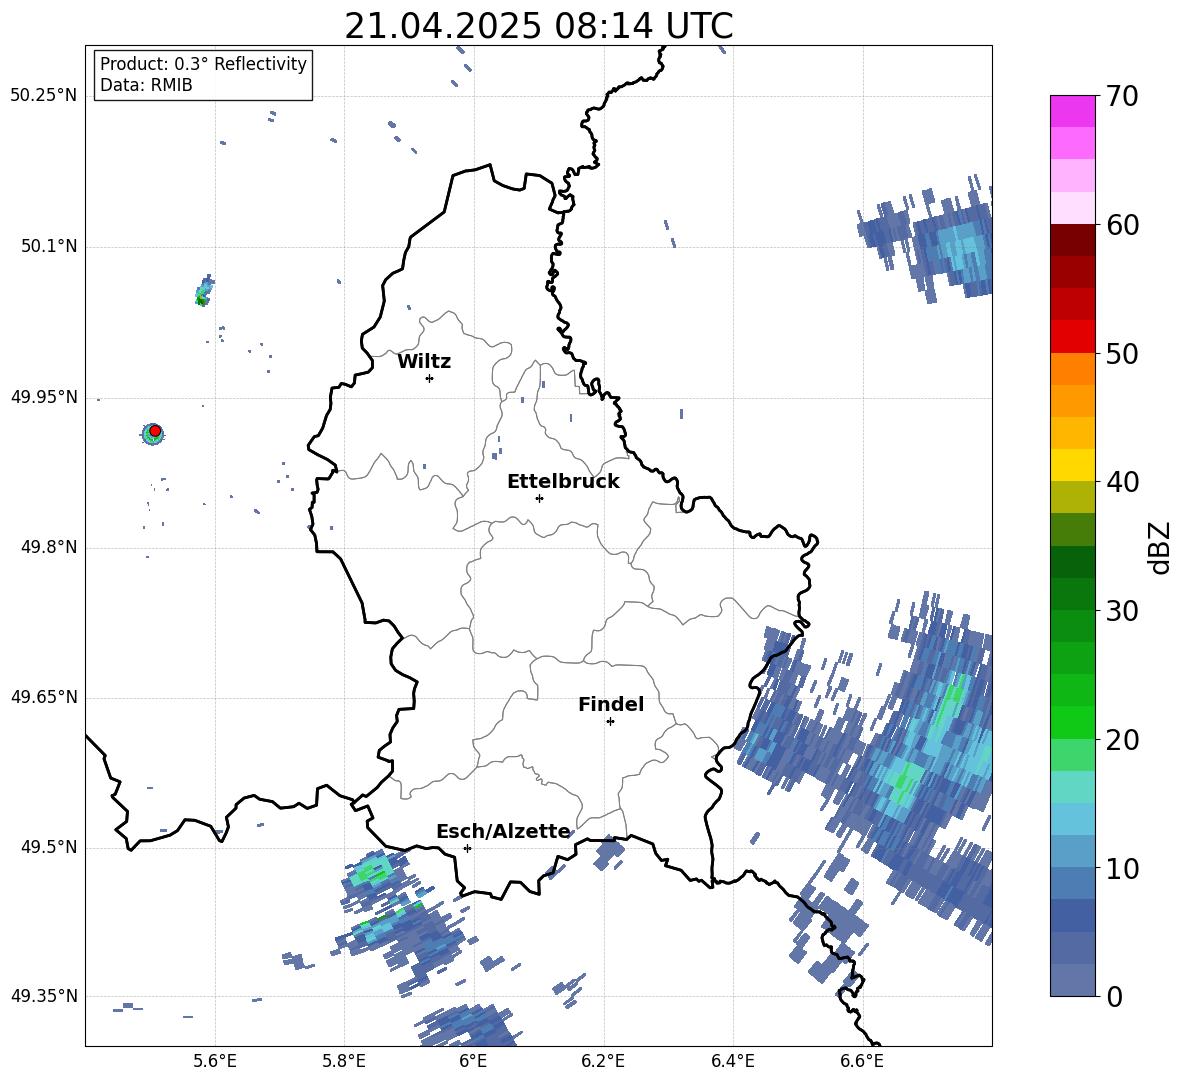Click the 6°E longitude label

(x=473, y=1061)
